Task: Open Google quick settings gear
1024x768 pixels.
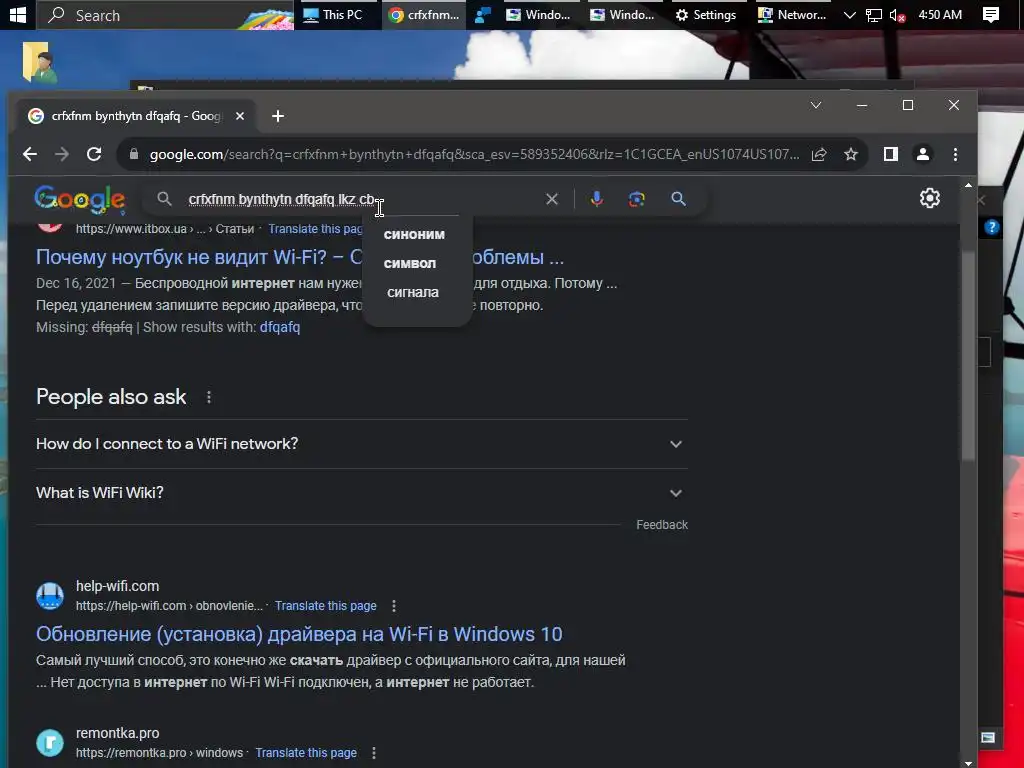Action: click(929, 198)
